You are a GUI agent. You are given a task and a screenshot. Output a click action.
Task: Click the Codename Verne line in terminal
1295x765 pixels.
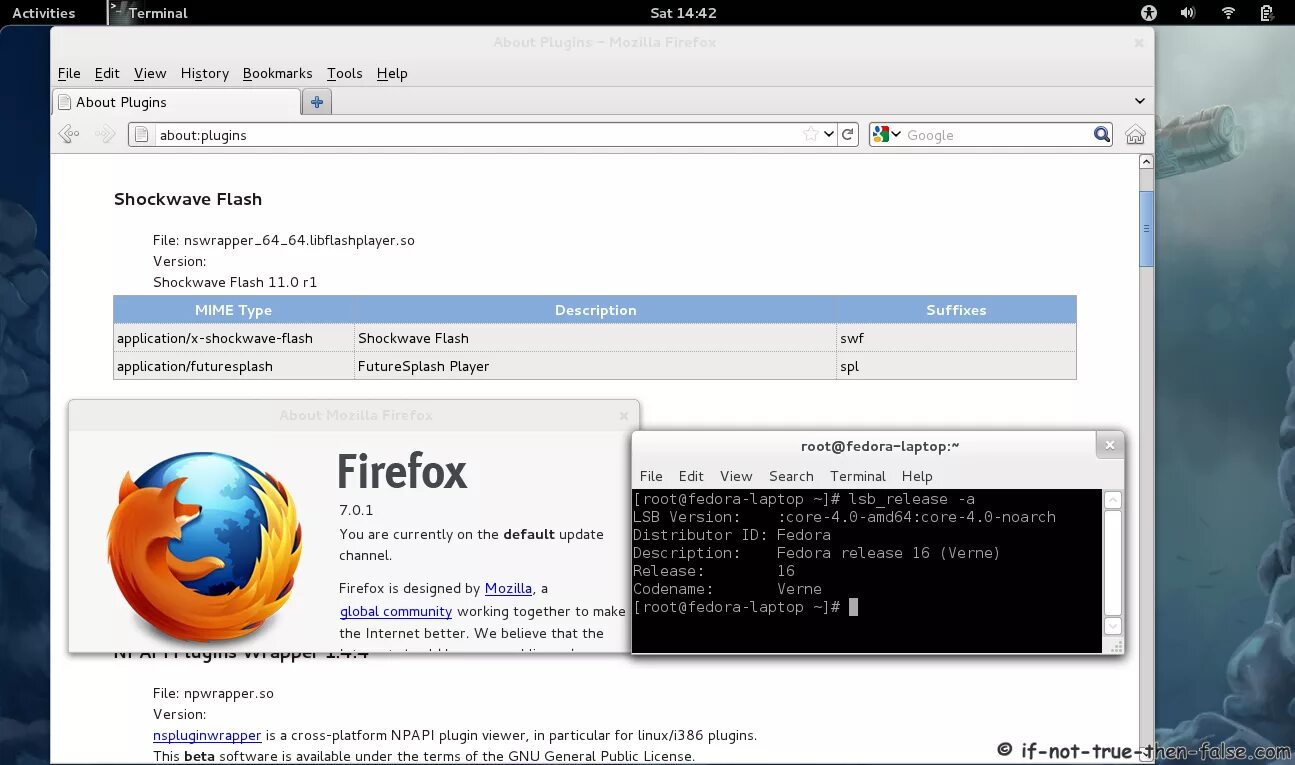click(x=727, y=589)
